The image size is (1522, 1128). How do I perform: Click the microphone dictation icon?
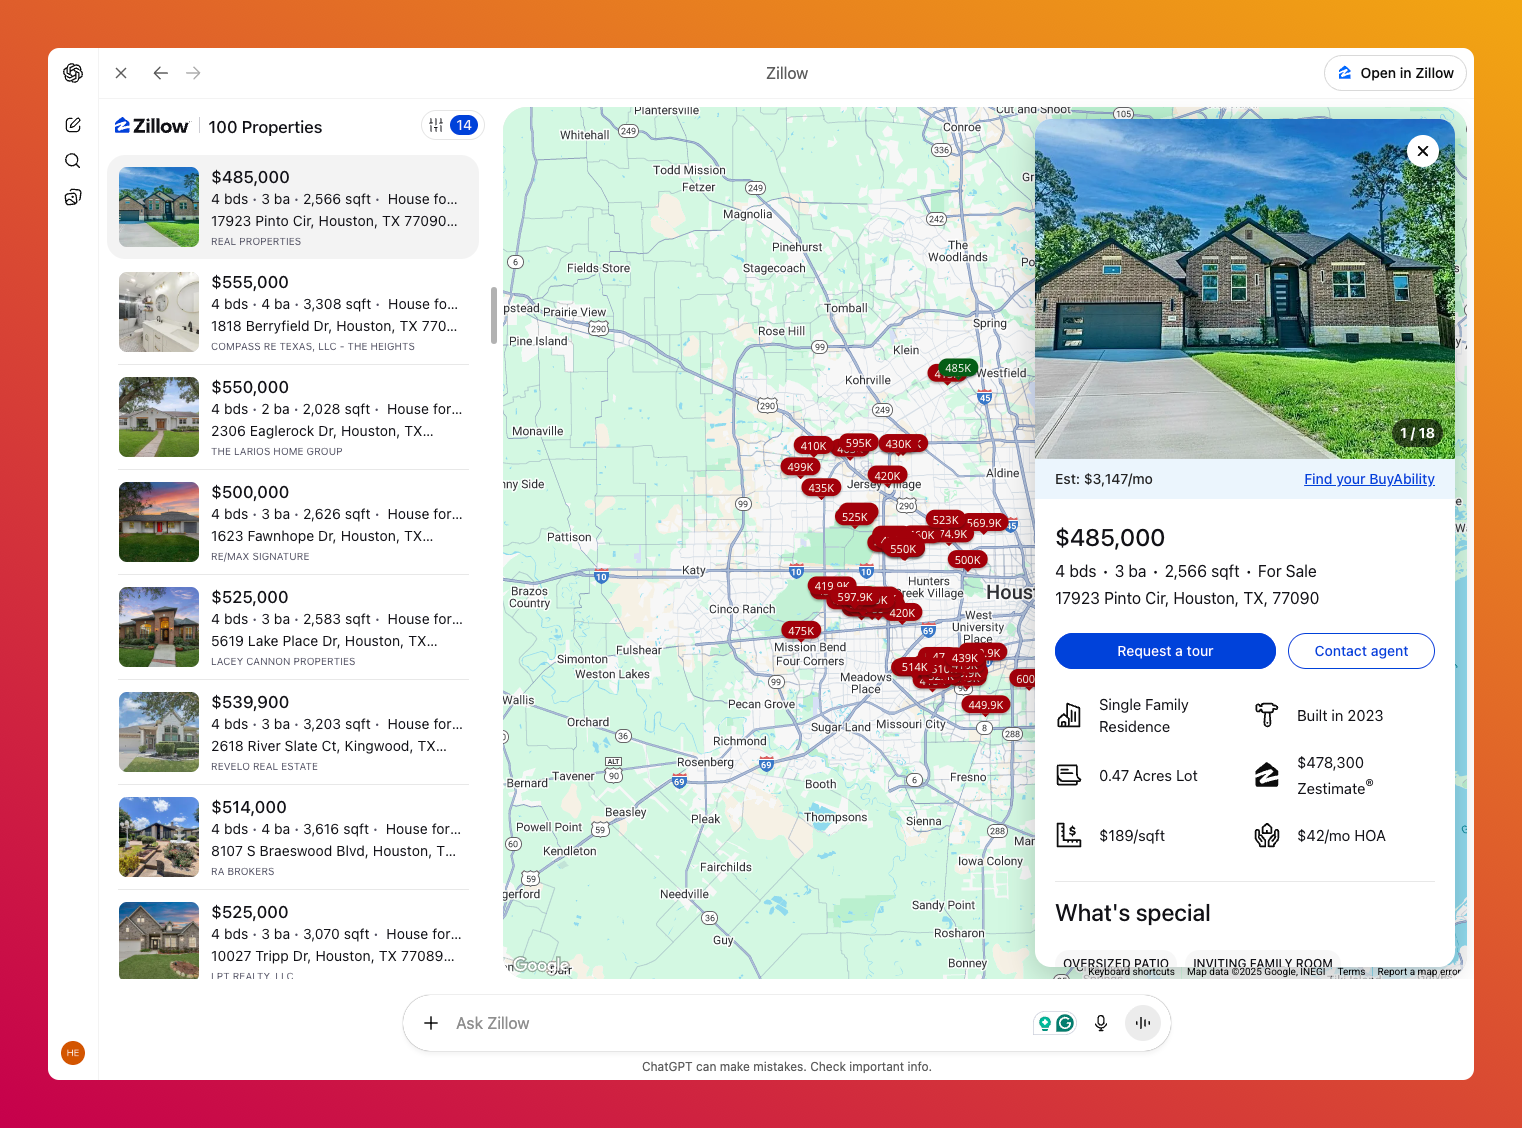pos(1101,1023)
